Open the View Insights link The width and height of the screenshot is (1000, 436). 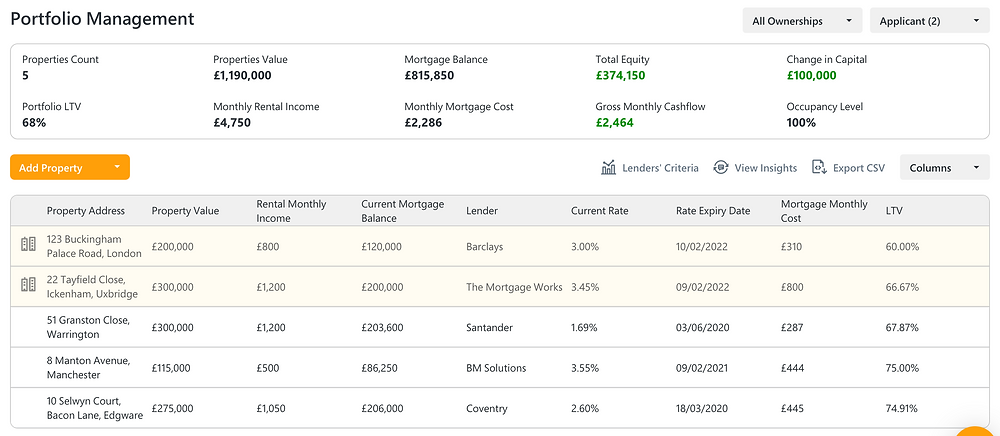pyautogui.click(x=766, y=168)
